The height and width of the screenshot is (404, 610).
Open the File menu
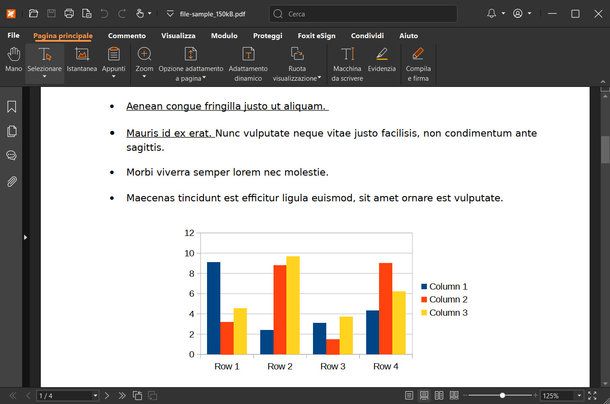(x=13, y=35)
